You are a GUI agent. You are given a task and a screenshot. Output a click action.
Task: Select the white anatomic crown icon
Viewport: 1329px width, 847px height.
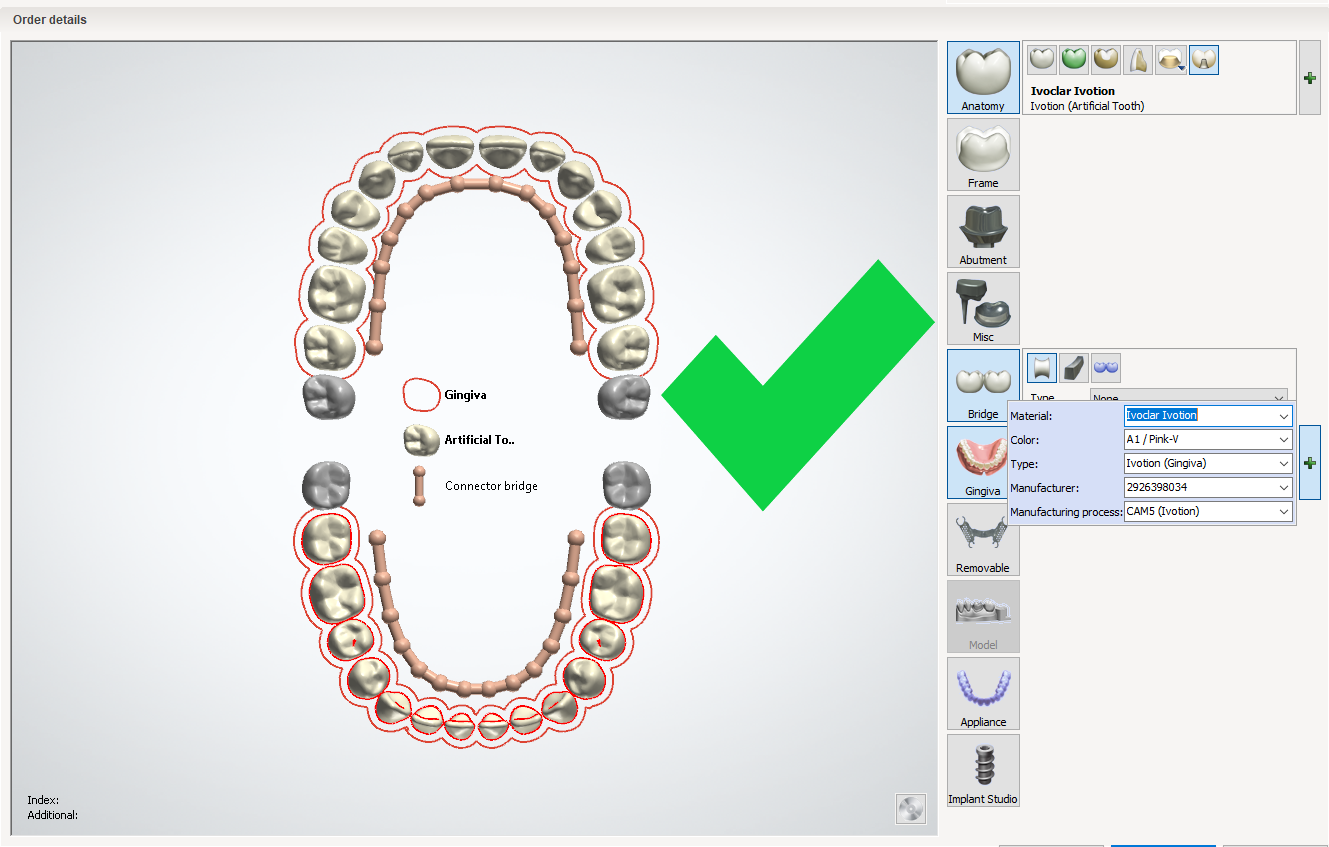1041,59
